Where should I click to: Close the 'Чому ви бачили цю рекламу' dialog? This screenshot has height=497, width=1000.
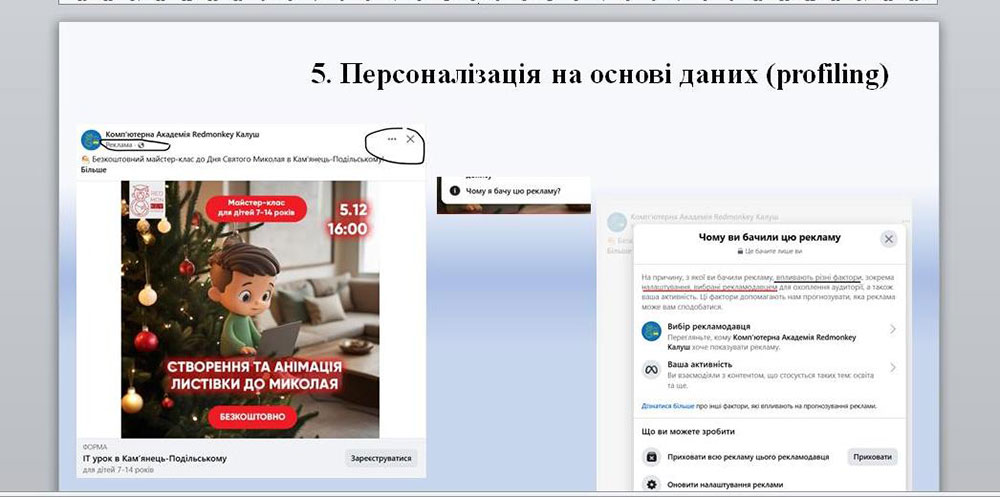888,239
